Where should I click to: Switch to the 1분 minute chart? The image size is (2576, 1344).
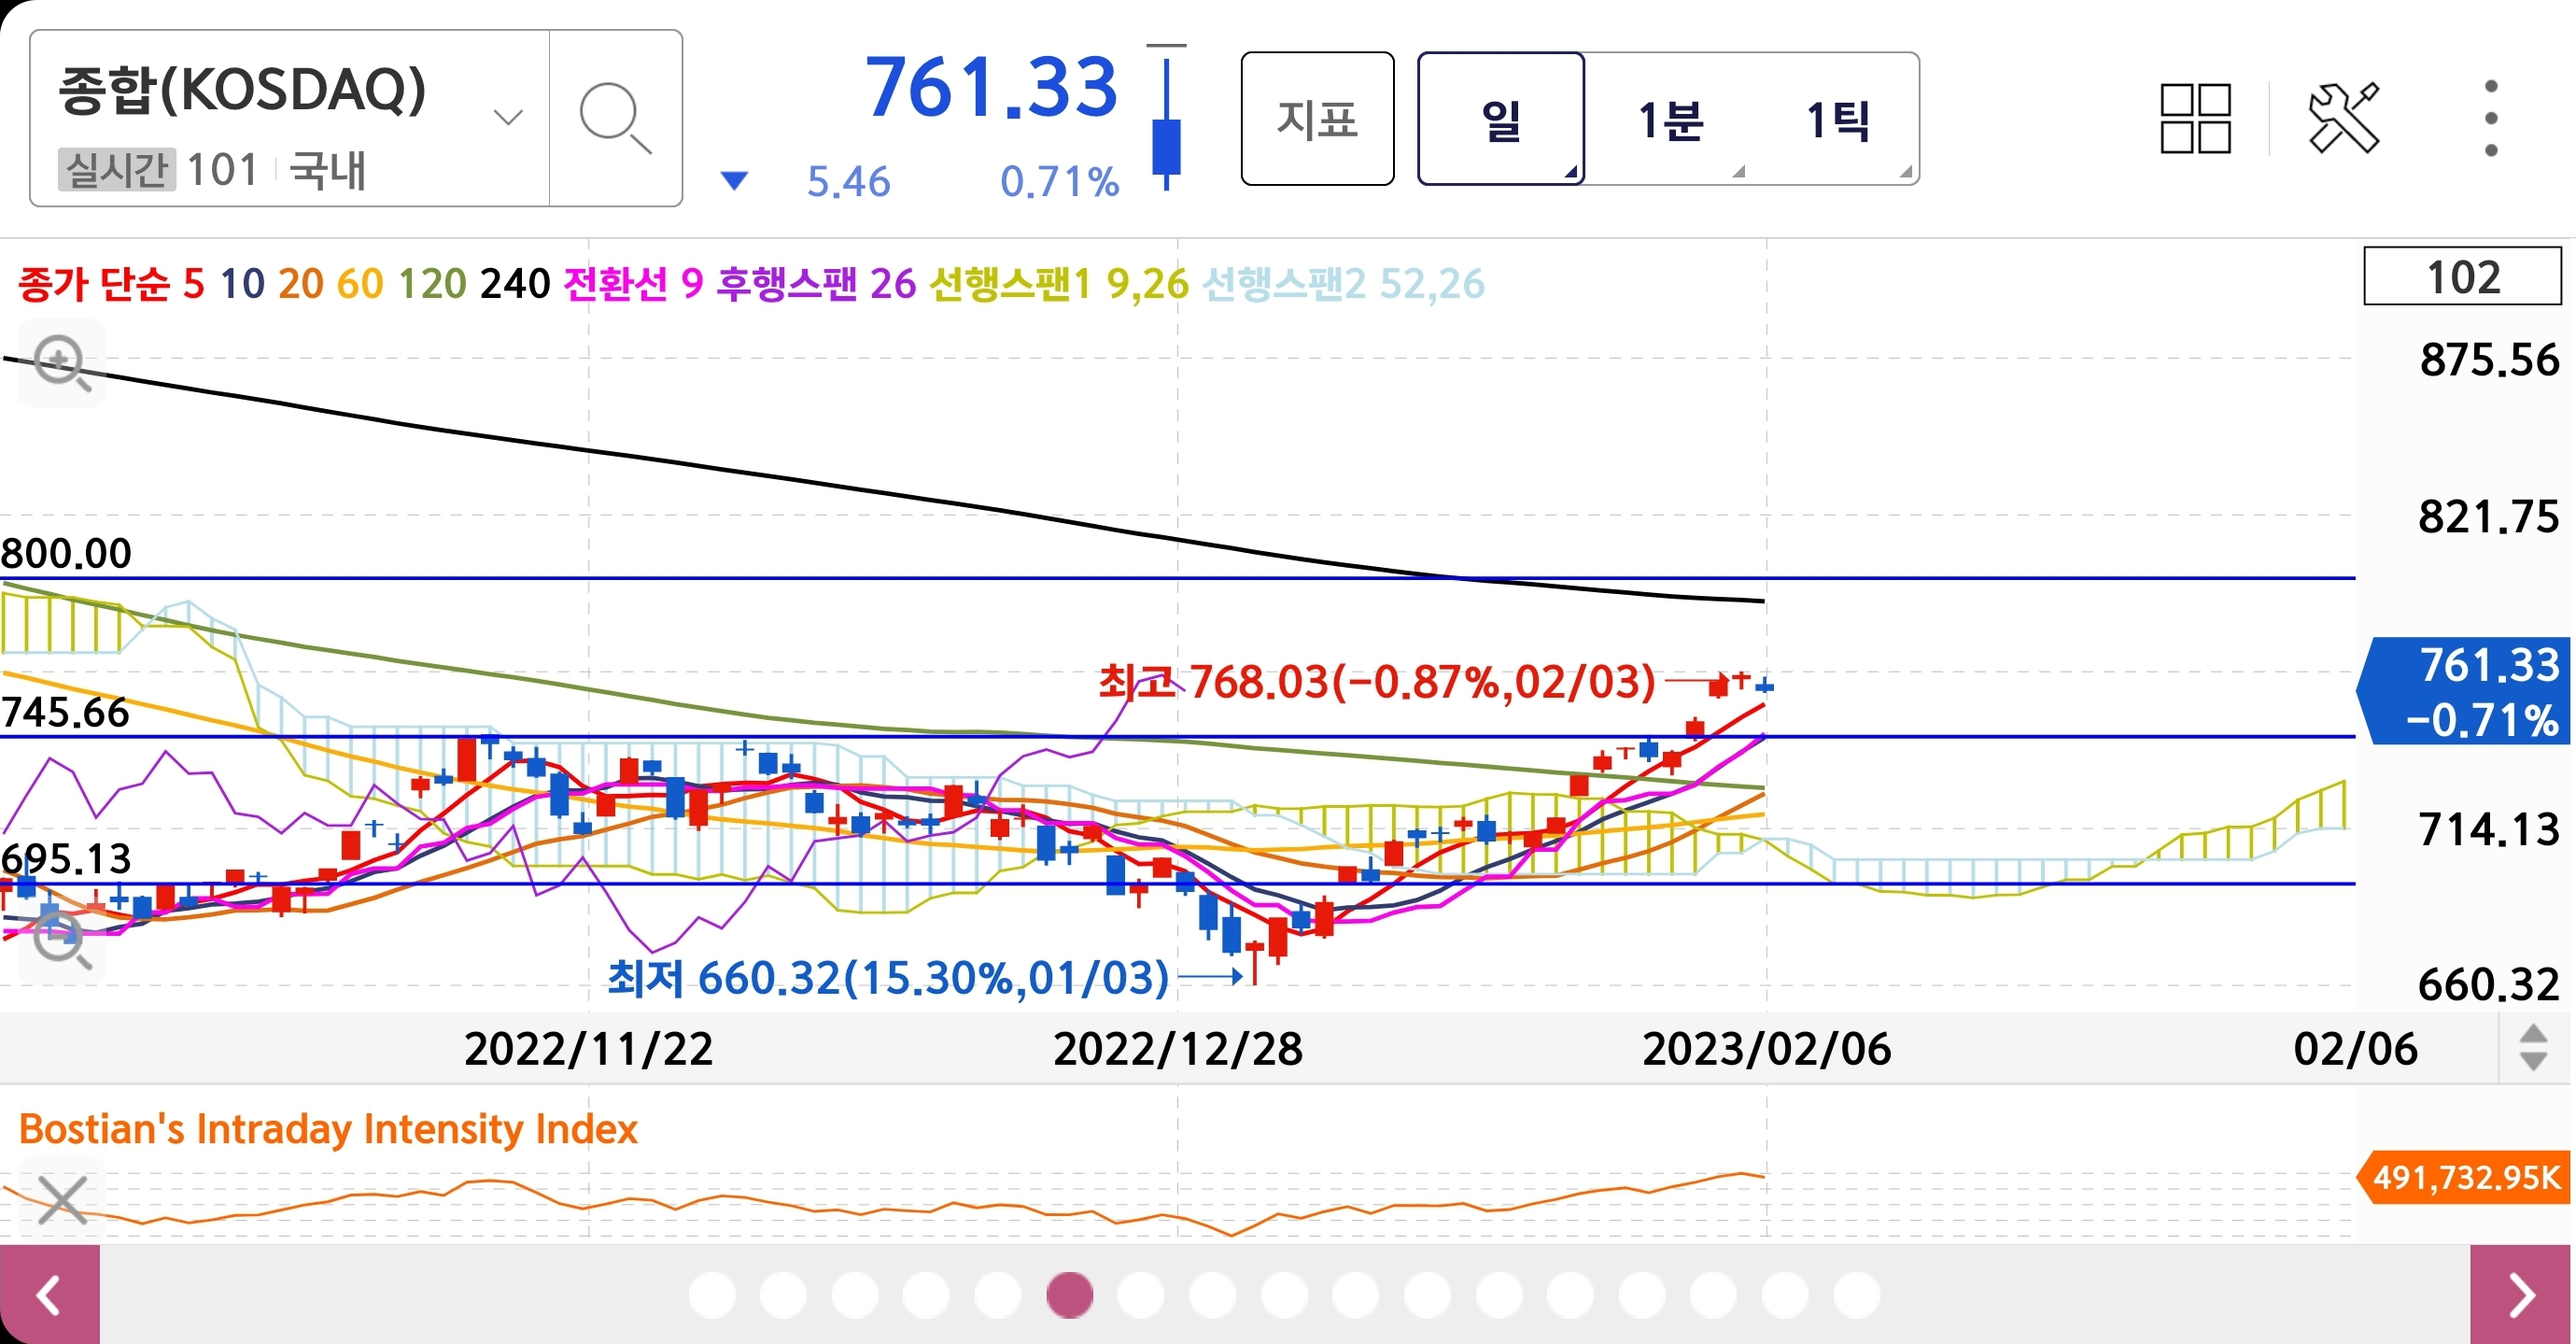point(1669,119)
